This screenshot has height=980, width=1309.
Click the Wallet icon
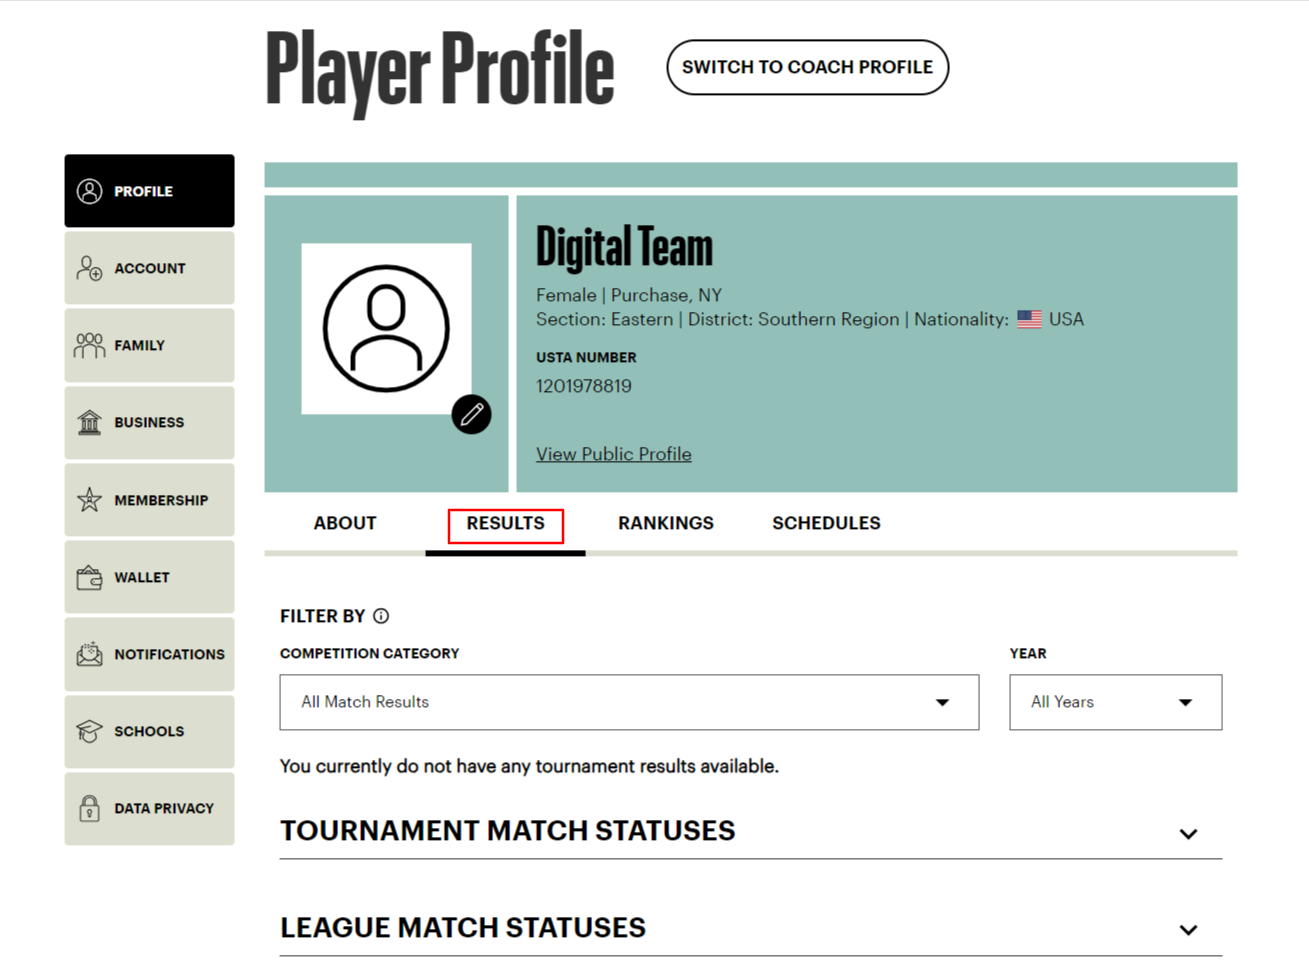tap(89, 577)
